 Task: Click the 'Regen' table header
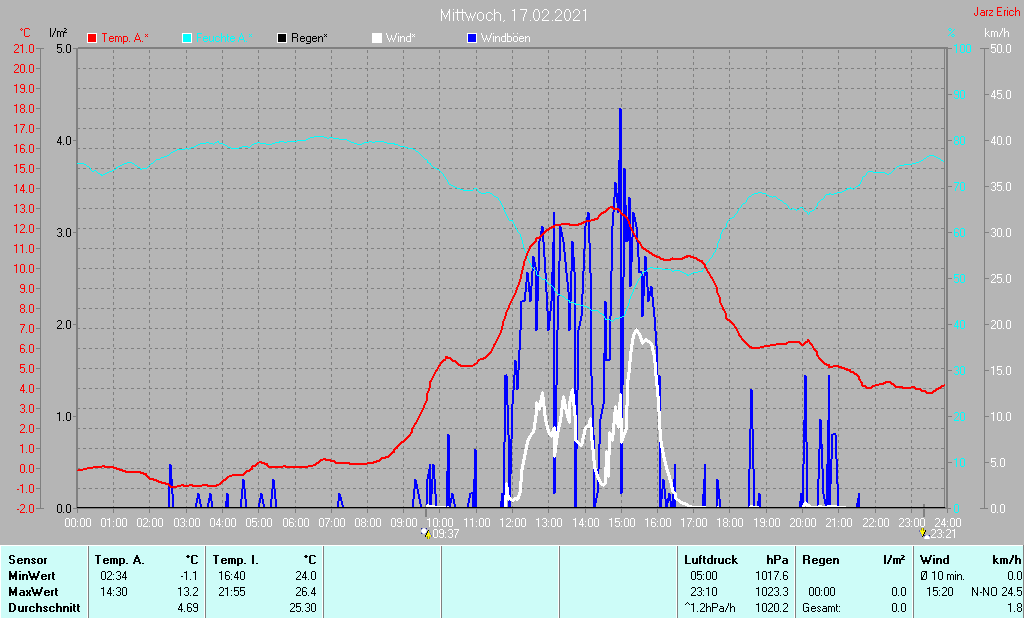pyautogui.click(x=821, y=560)
